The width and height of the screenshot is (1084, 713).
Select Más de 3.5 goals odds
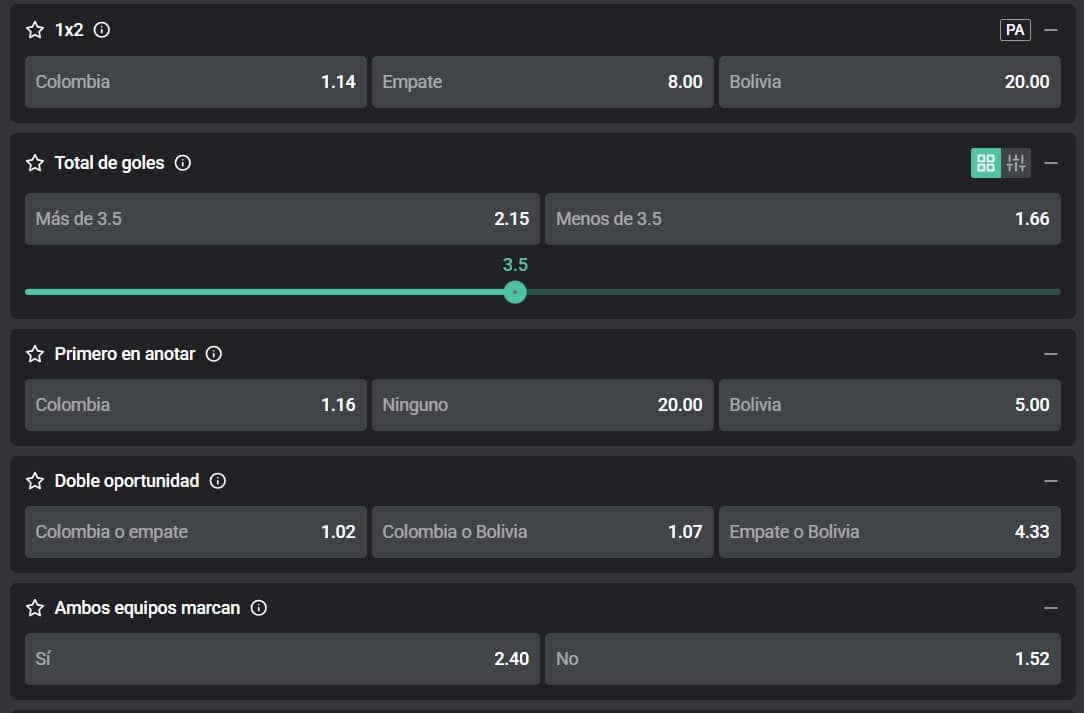282,219
